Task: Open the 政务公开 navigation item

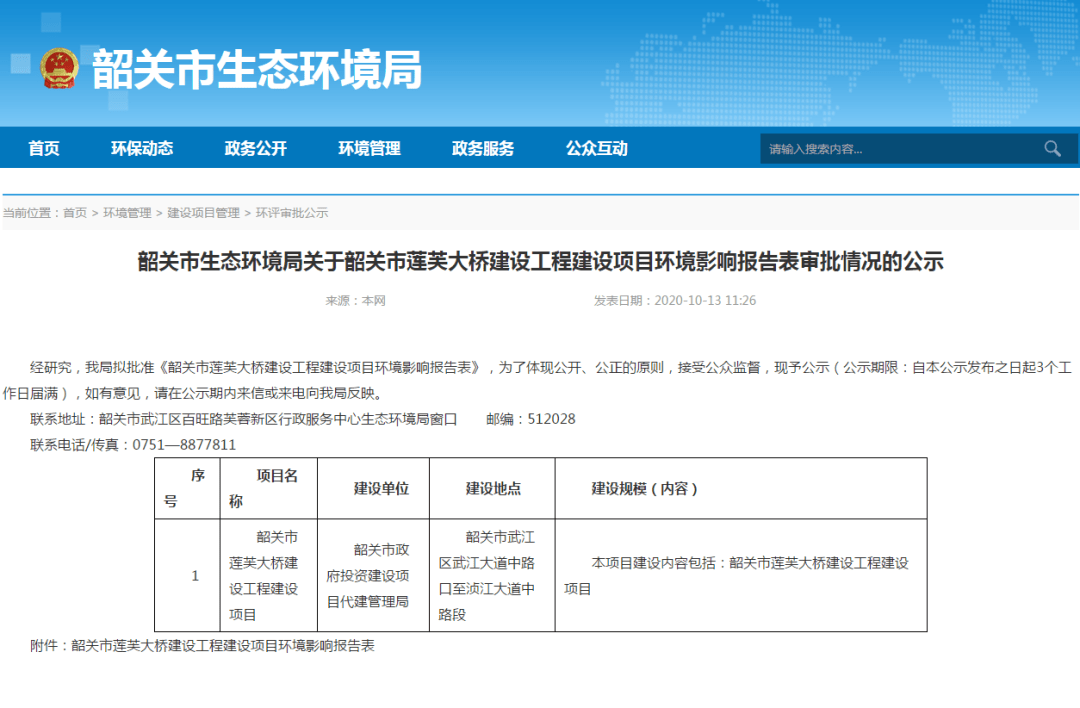Action: click(256, 148)
